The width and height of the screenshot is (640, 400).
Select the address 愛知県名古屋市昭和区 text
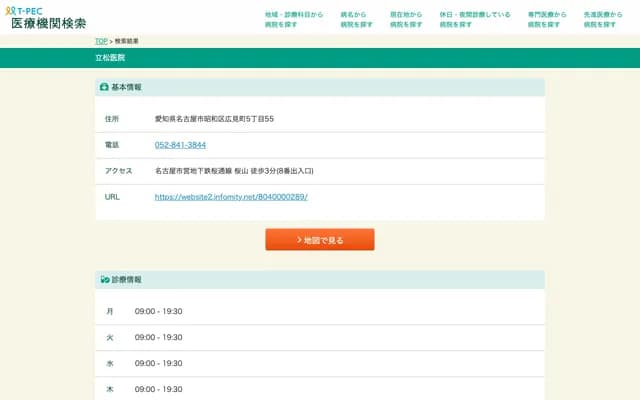214,119
